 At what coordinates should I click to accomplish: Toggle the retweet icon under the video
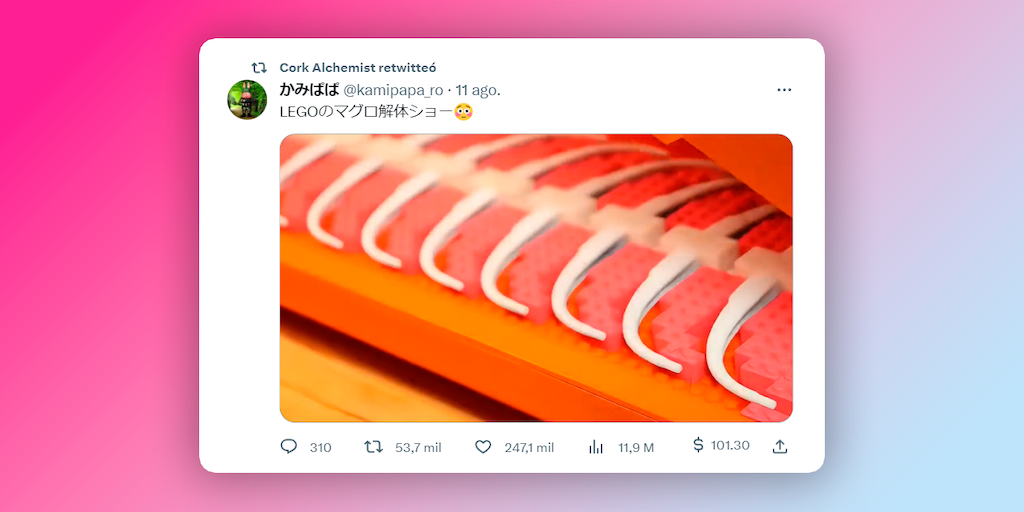[374, 447]
